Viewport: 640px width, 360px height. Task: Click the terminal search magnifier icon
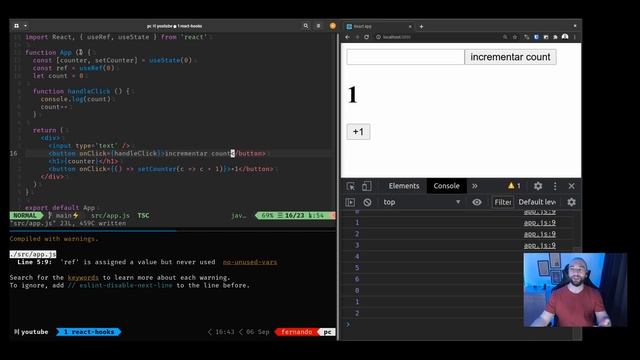306,26
